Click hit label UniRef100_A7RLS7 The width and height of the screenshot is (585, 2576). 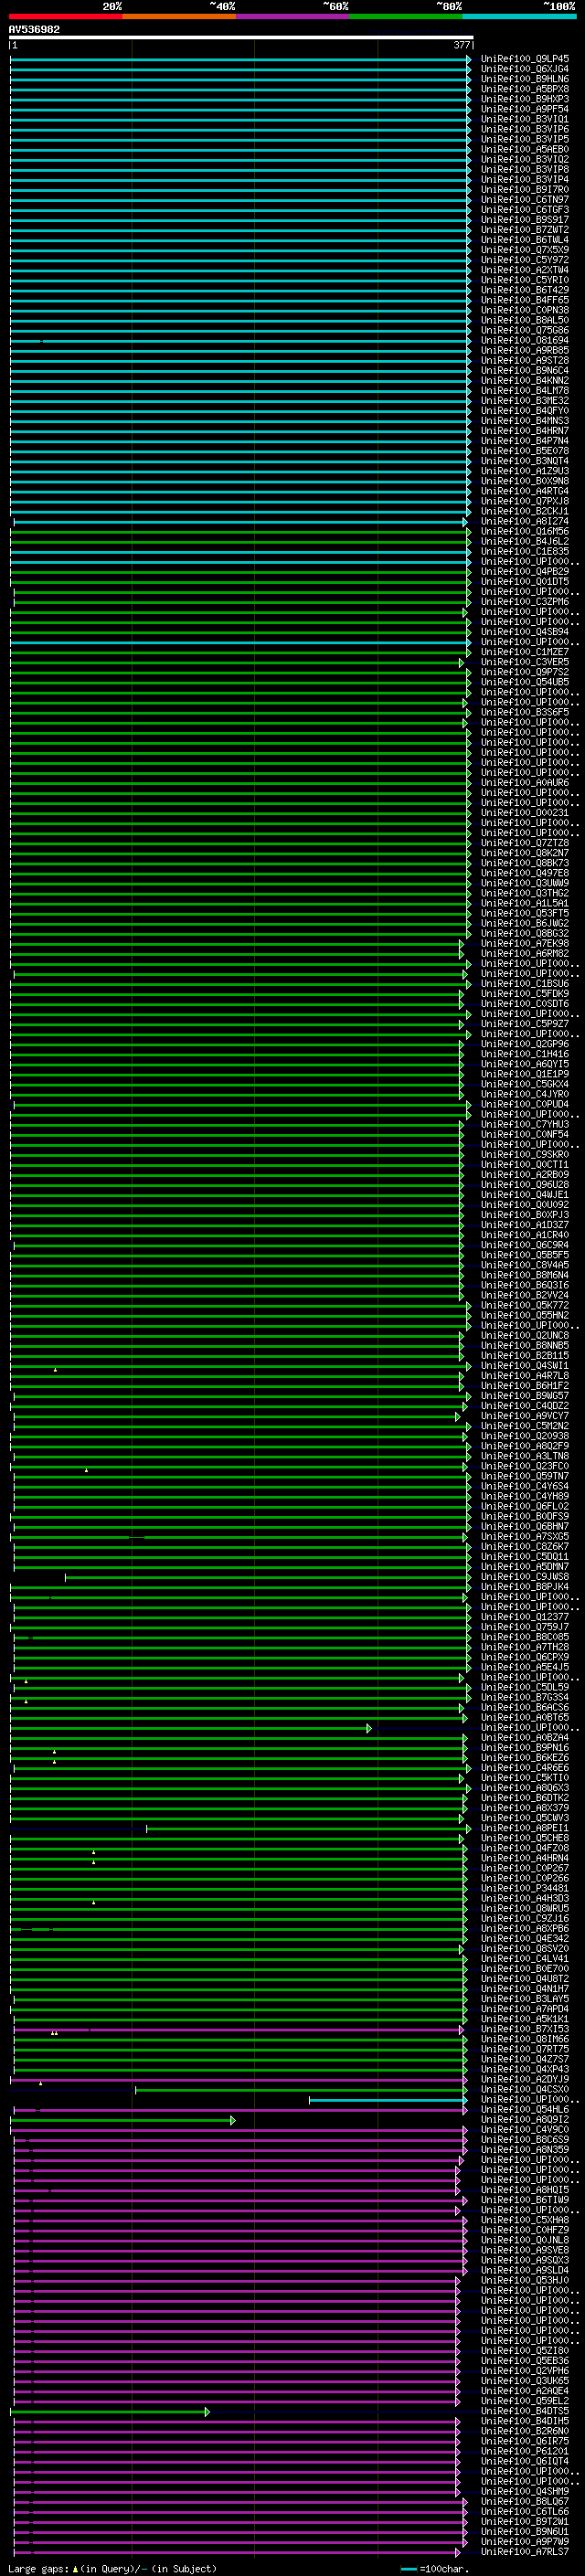tap(525, 2553)
